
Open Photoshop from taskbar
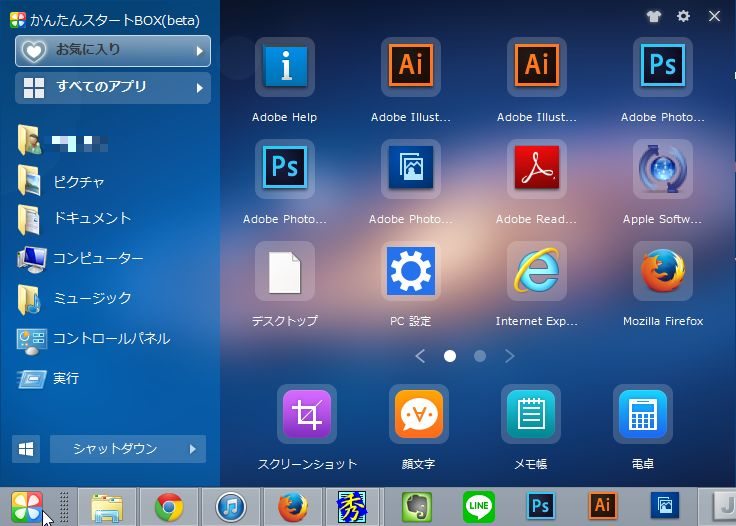[x=540, y=506]
